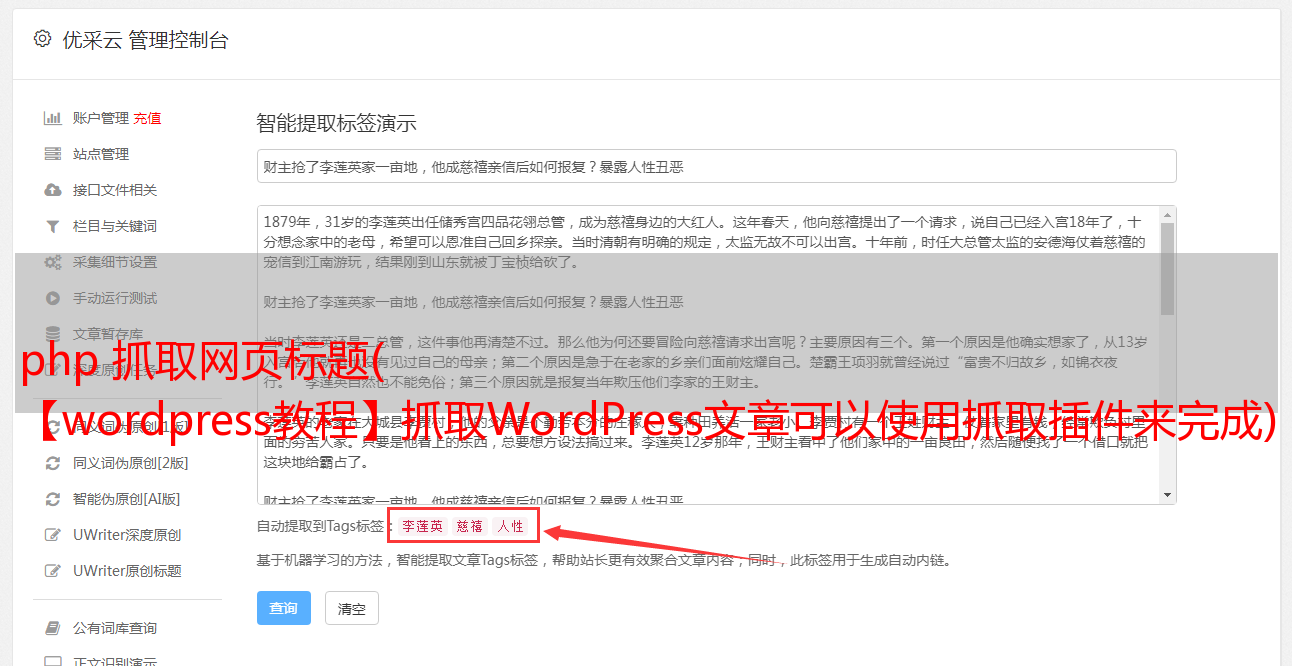
Task: Click the 清空 button
Action: click(352, 608)
